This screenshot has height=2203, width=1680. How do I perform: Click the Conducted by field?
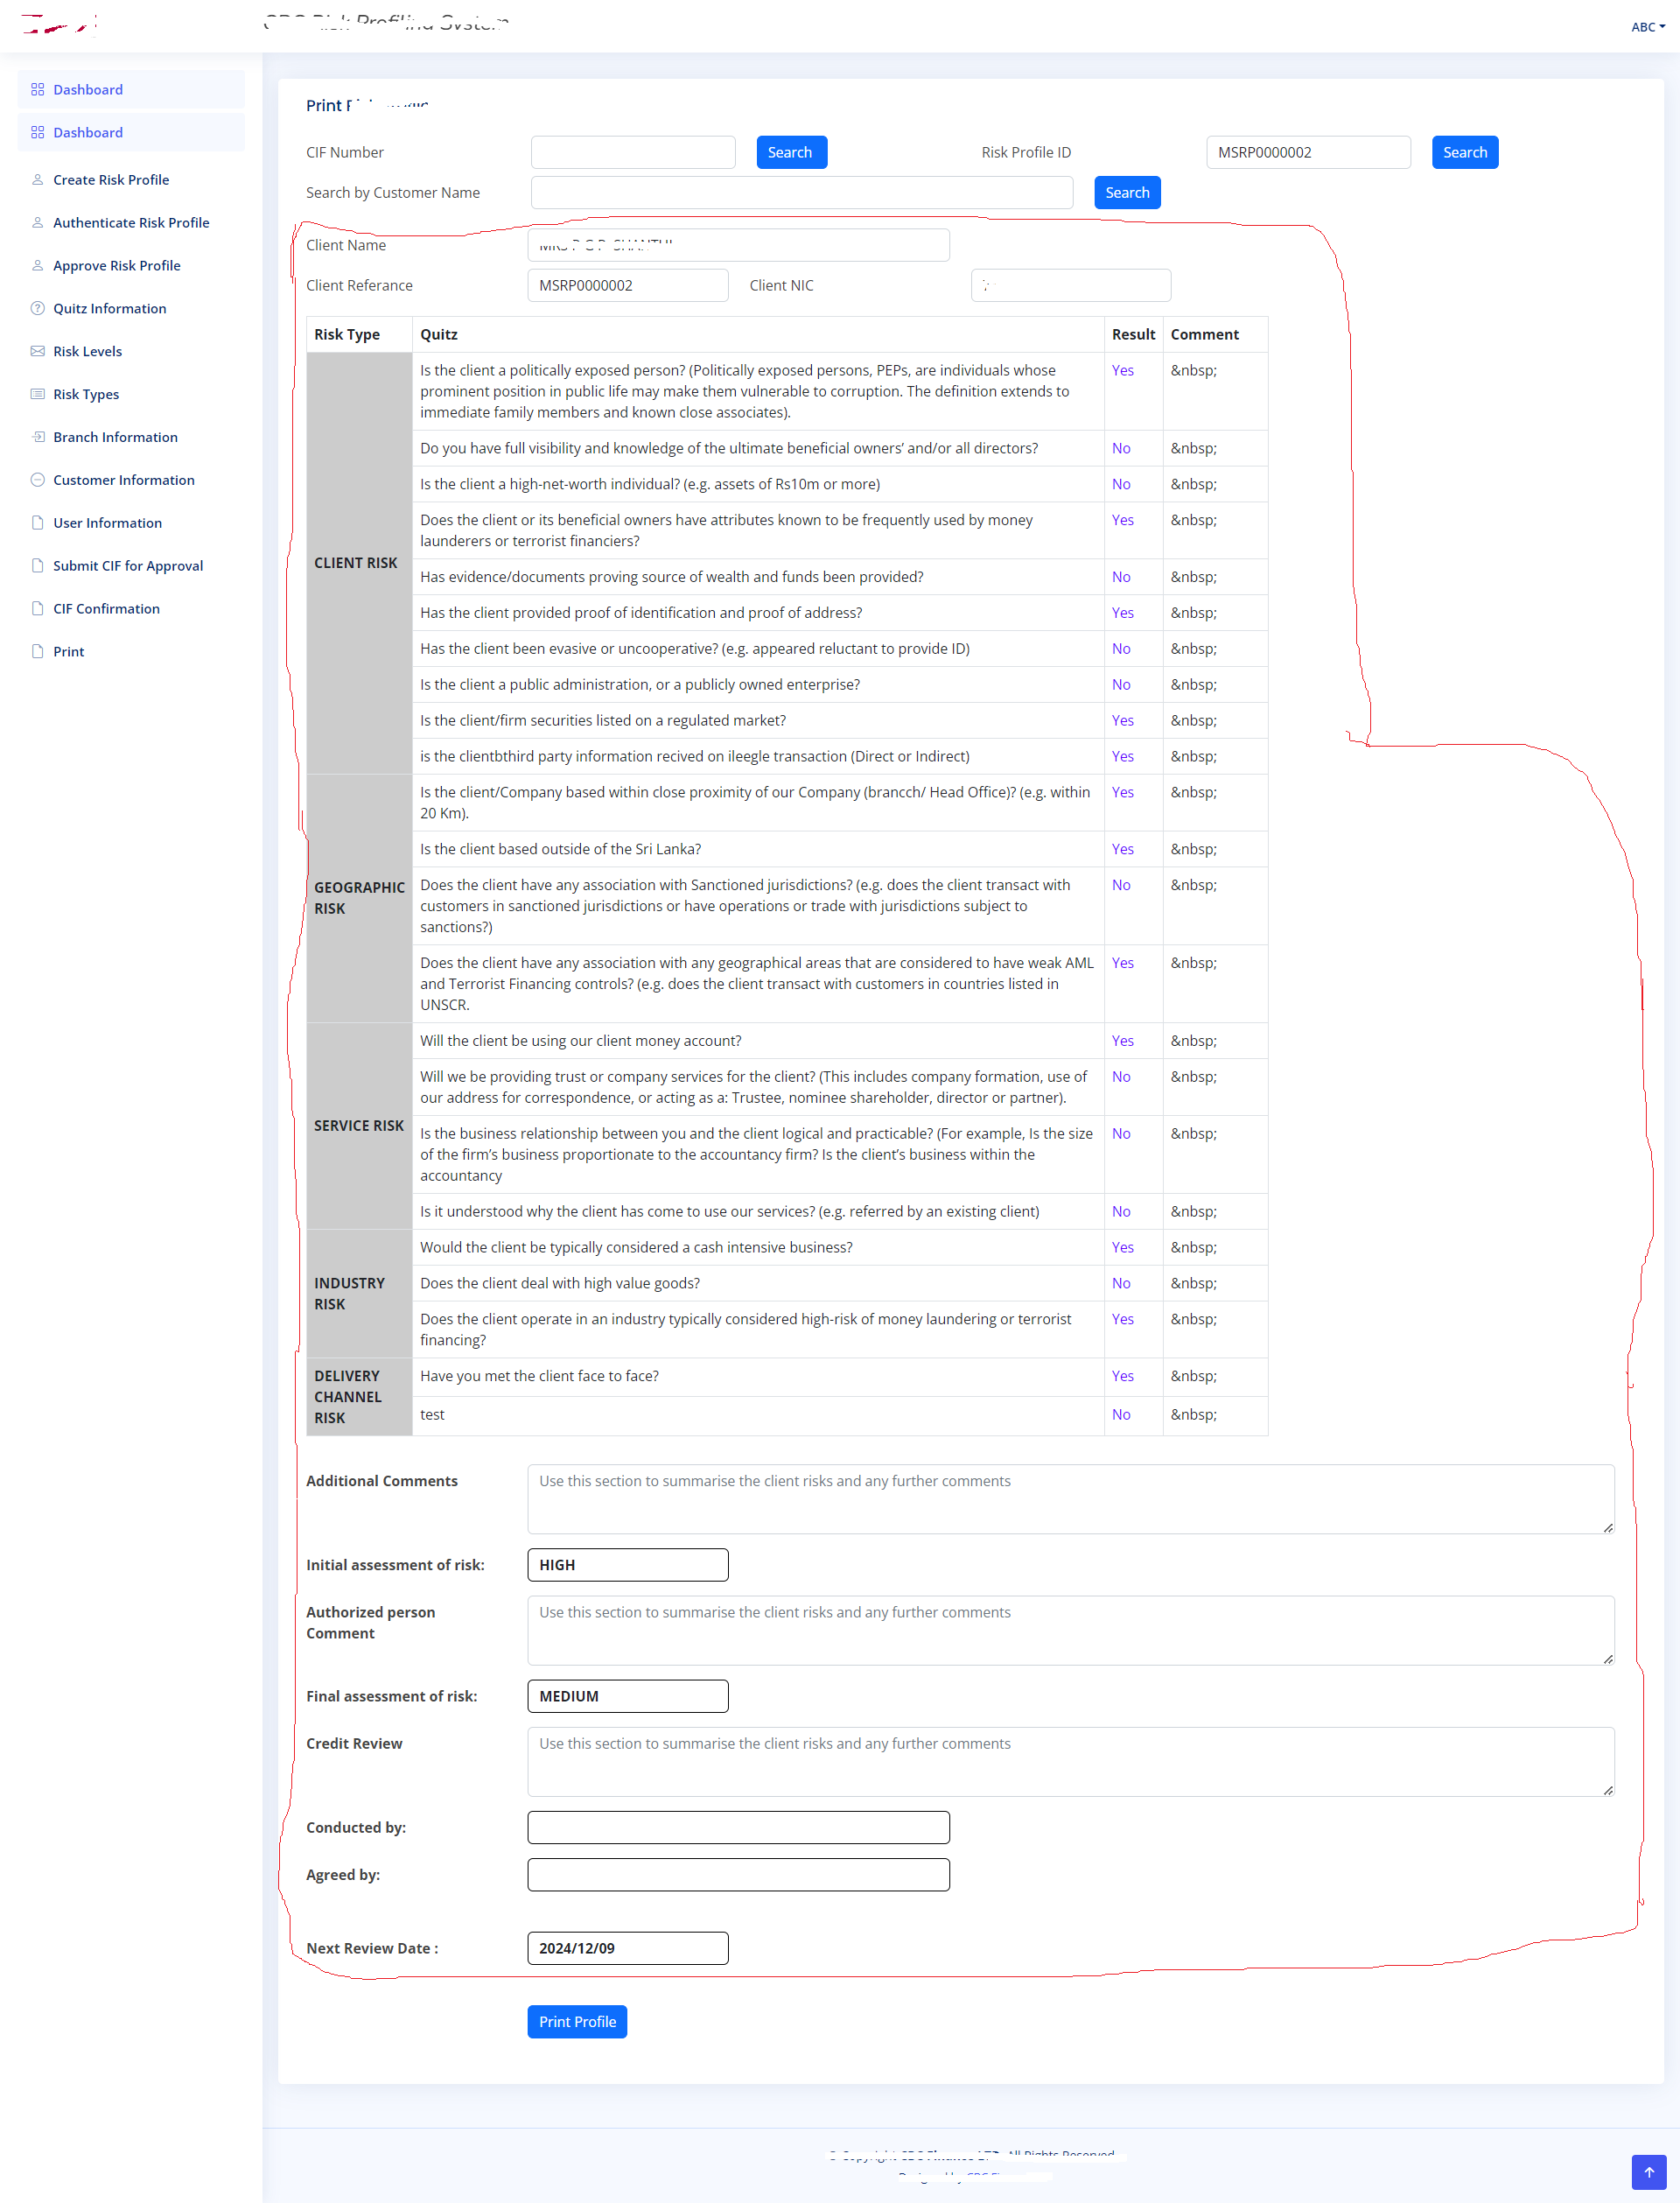point(738,1827)
